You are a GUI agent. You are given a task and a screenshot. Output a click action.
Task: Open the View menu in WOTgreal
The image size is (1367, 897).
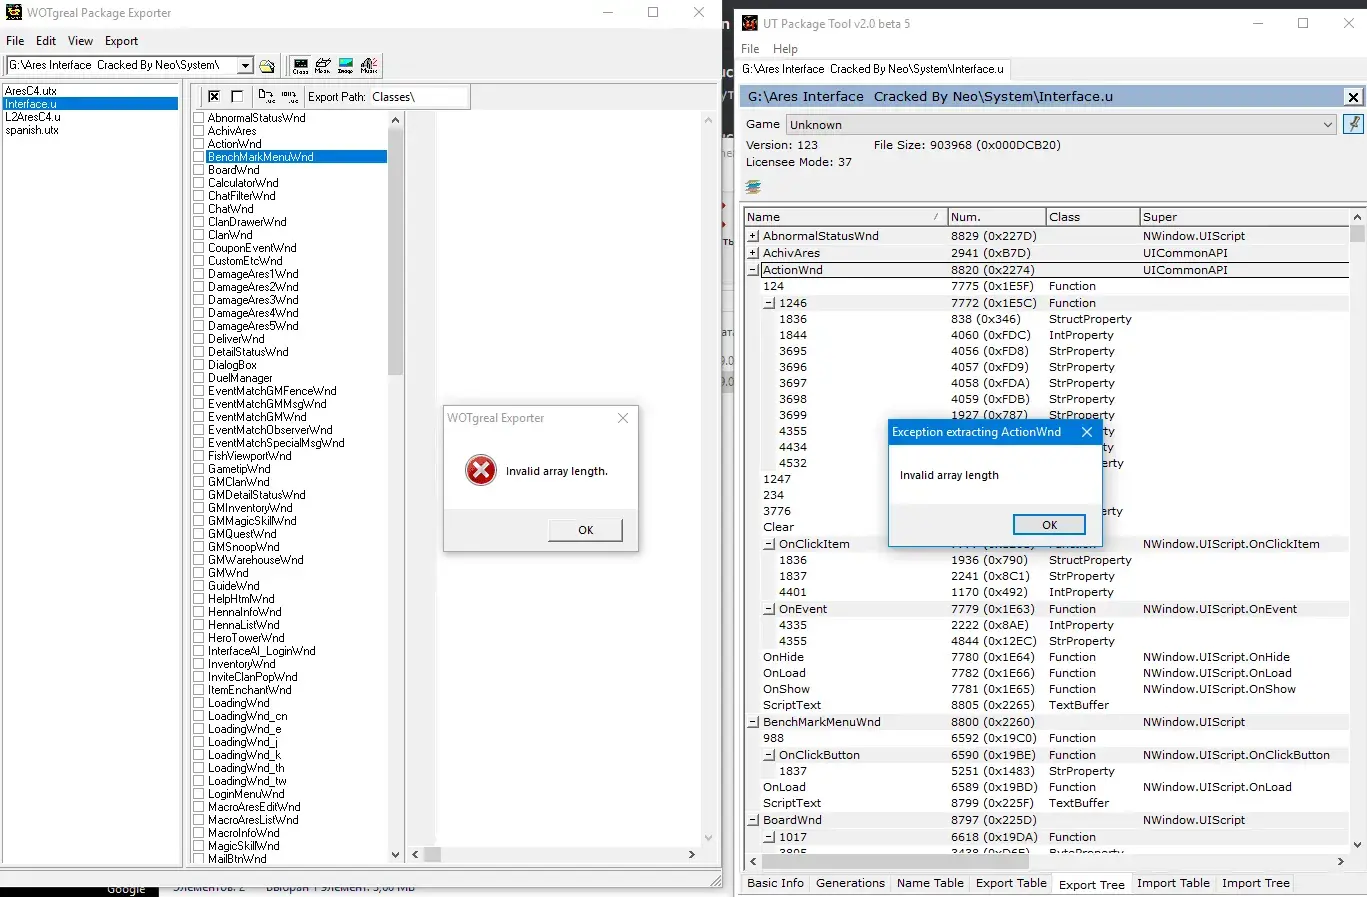[x=80, y=41]
